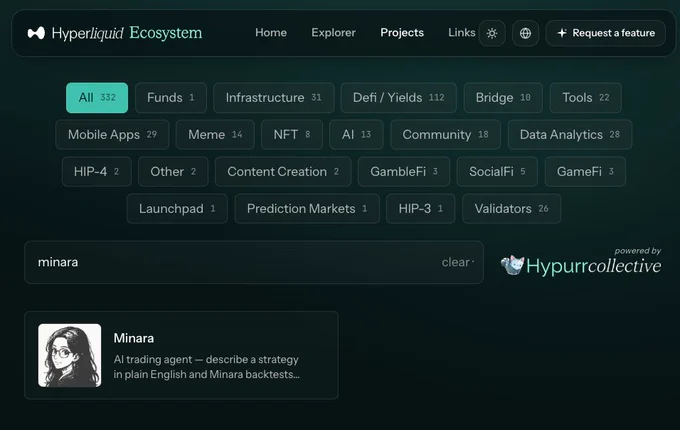Click the Minara avatar thumbnail
The width and height of the screenshot is (680, 430).
(x=69, y=355)
